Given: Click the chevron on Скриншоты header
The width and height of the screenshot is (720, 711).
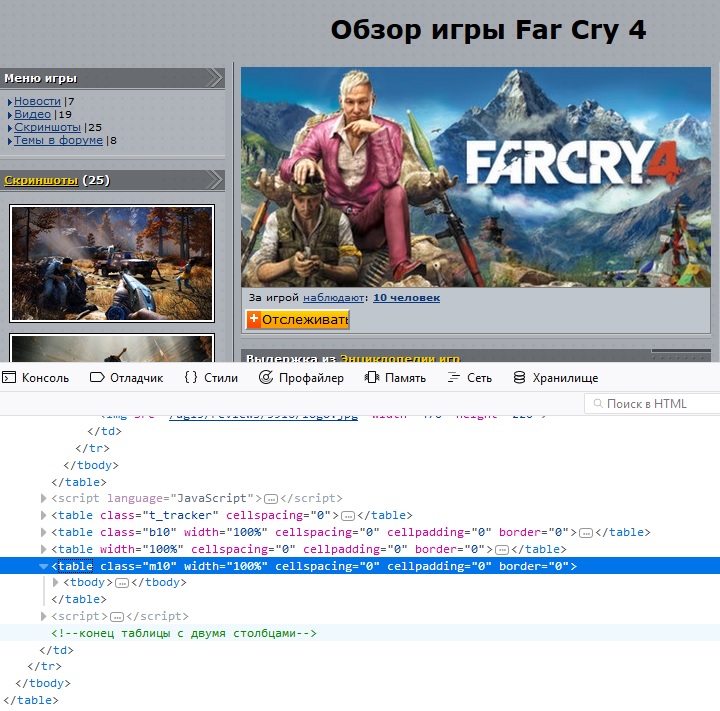Looking at the screenshot, I should point(214,180).
